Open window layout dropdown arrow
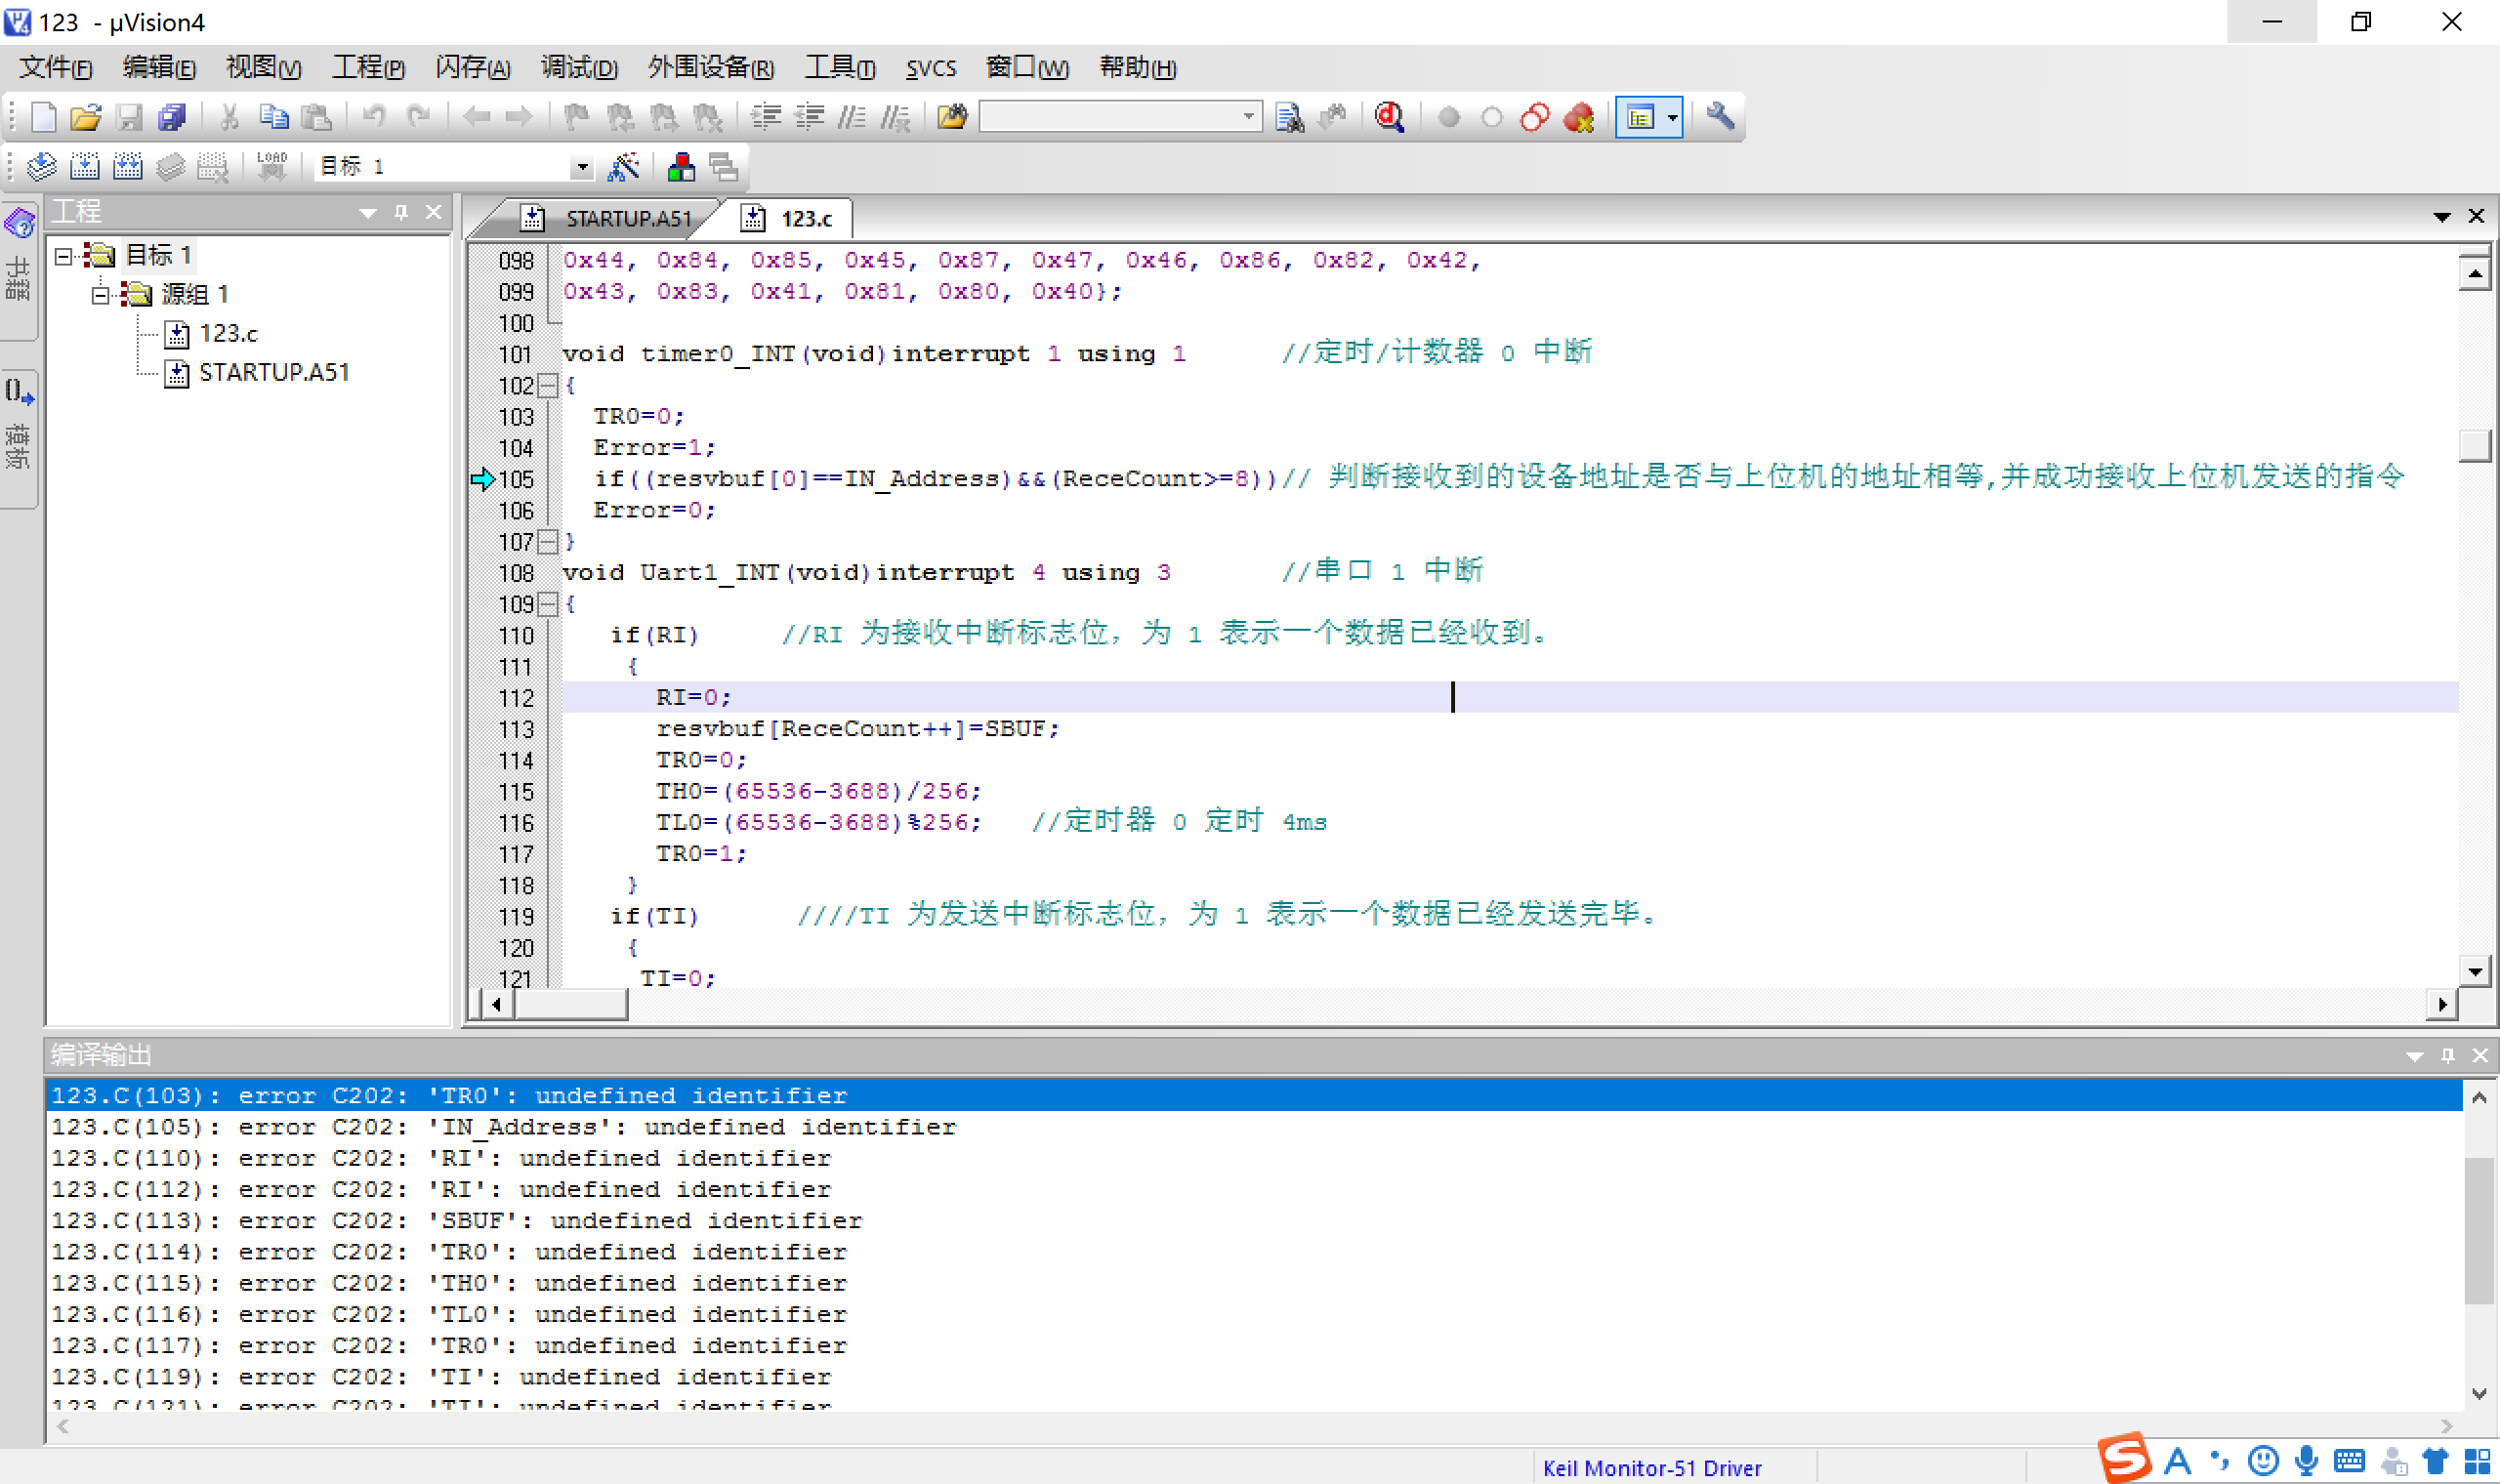Screen dimensions: 2500x1484 pos(1672,117)
